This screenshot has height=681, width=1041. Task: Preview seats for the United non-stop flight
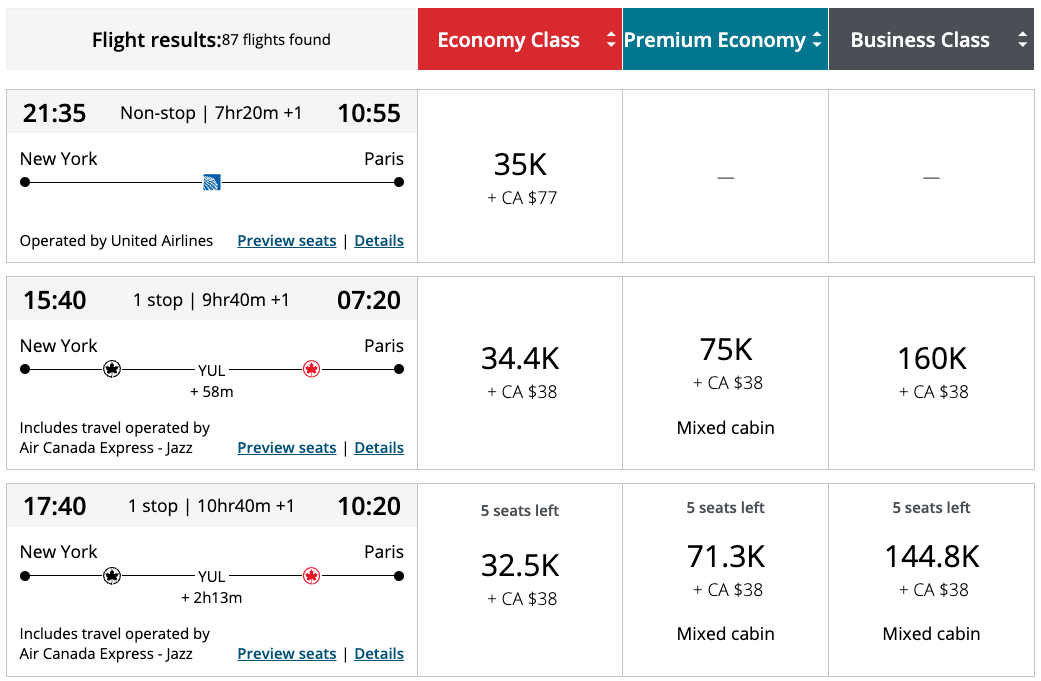point(286,241)
